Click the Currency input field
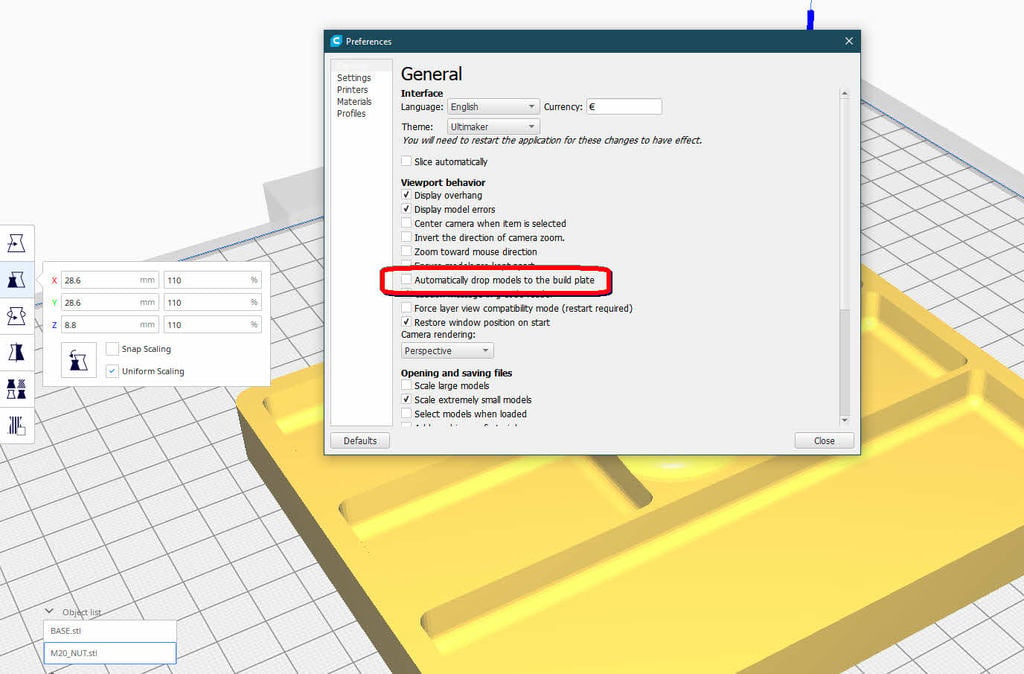The width and height of the screenshot is (1024, 674). pos(624,106)
